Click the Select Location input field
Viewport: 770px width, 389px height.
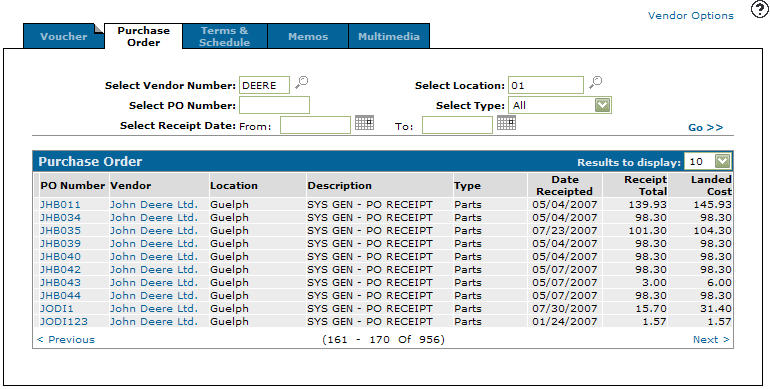(x=546, y=85)
